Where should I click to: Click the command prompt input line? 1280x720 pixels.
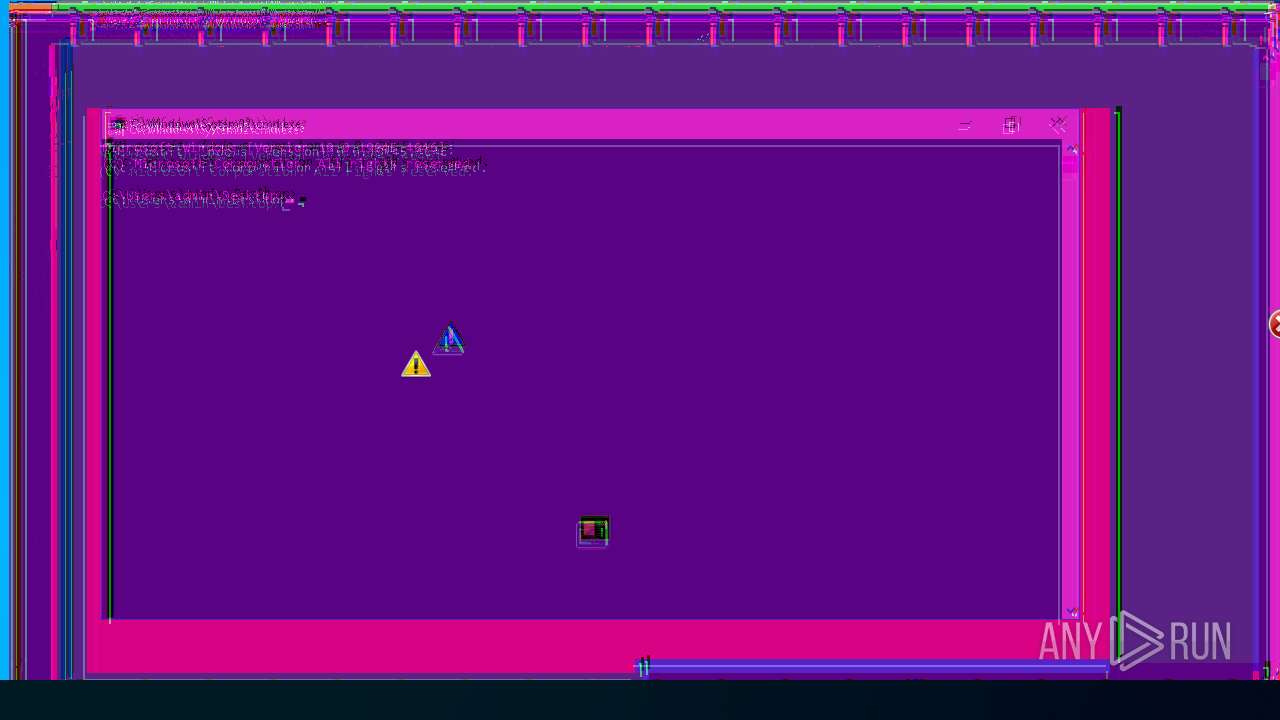point(205,199)
